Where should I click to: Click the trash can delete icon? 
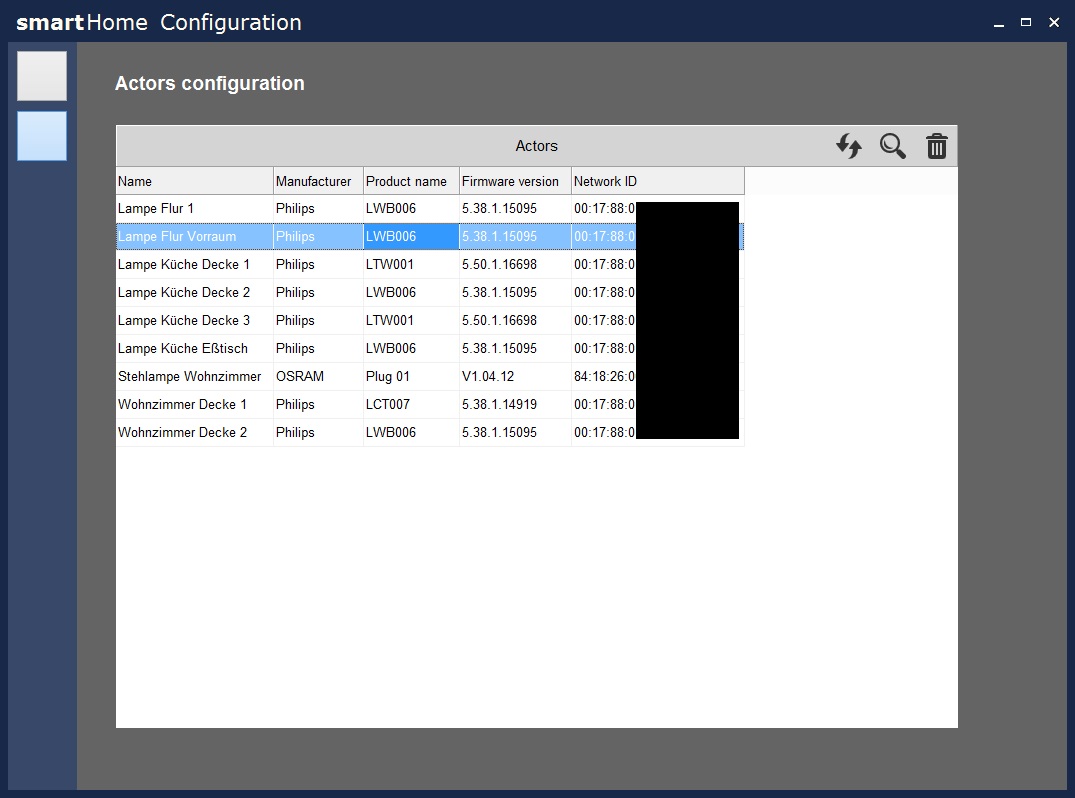936,146
